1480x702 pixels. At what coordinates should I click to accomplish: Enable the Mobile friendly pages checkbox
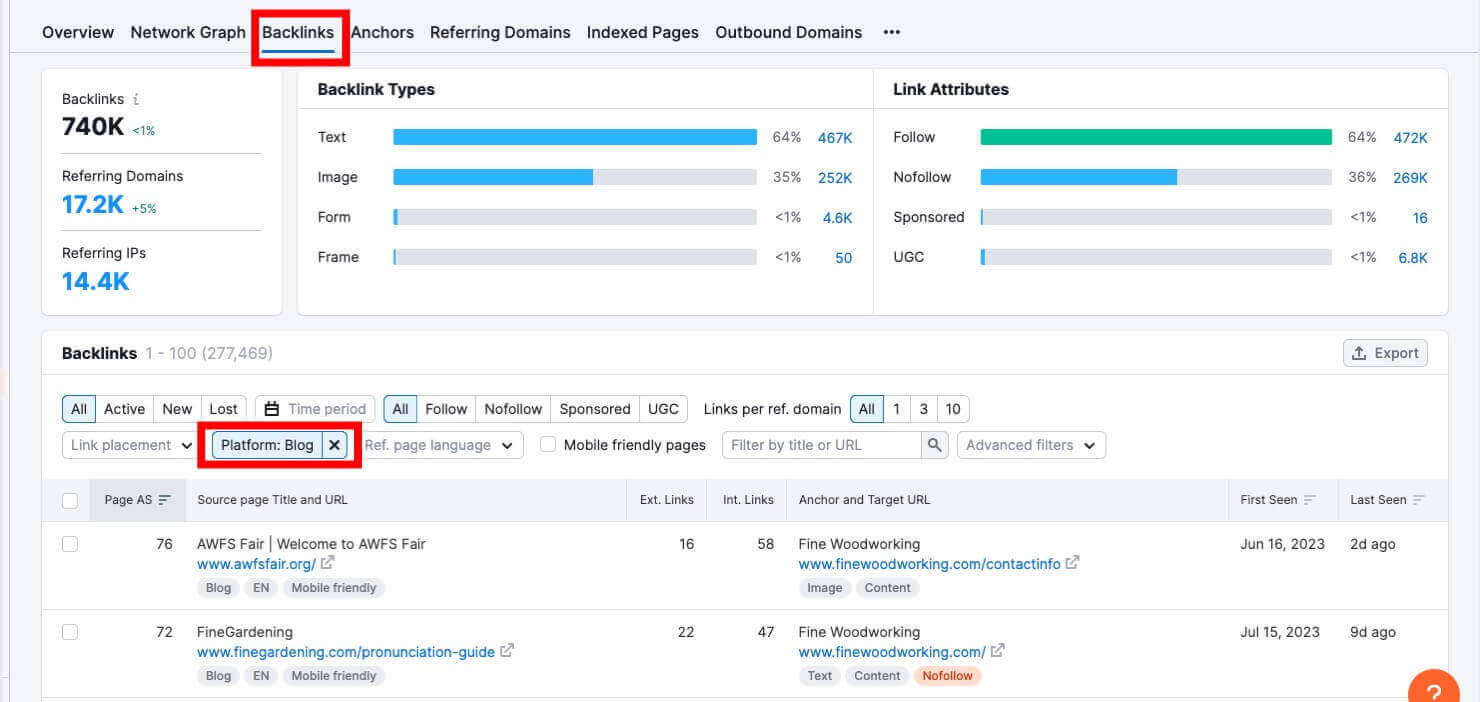click(x=548, y=444)
